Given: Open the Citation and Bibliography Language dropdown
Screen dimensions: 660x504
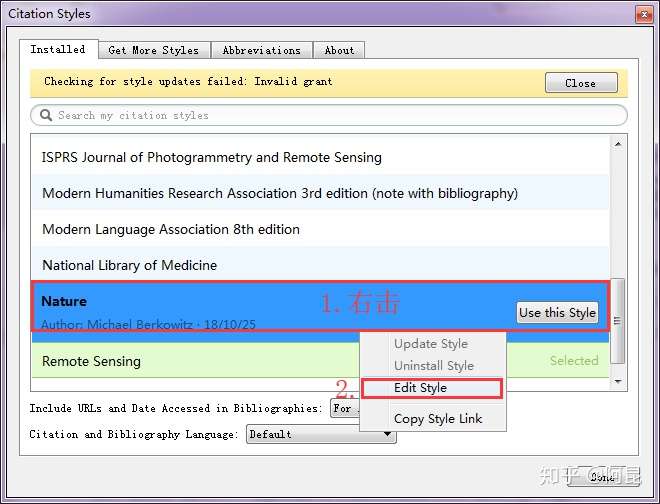Looking at the screenshot, I should [321, 434].
